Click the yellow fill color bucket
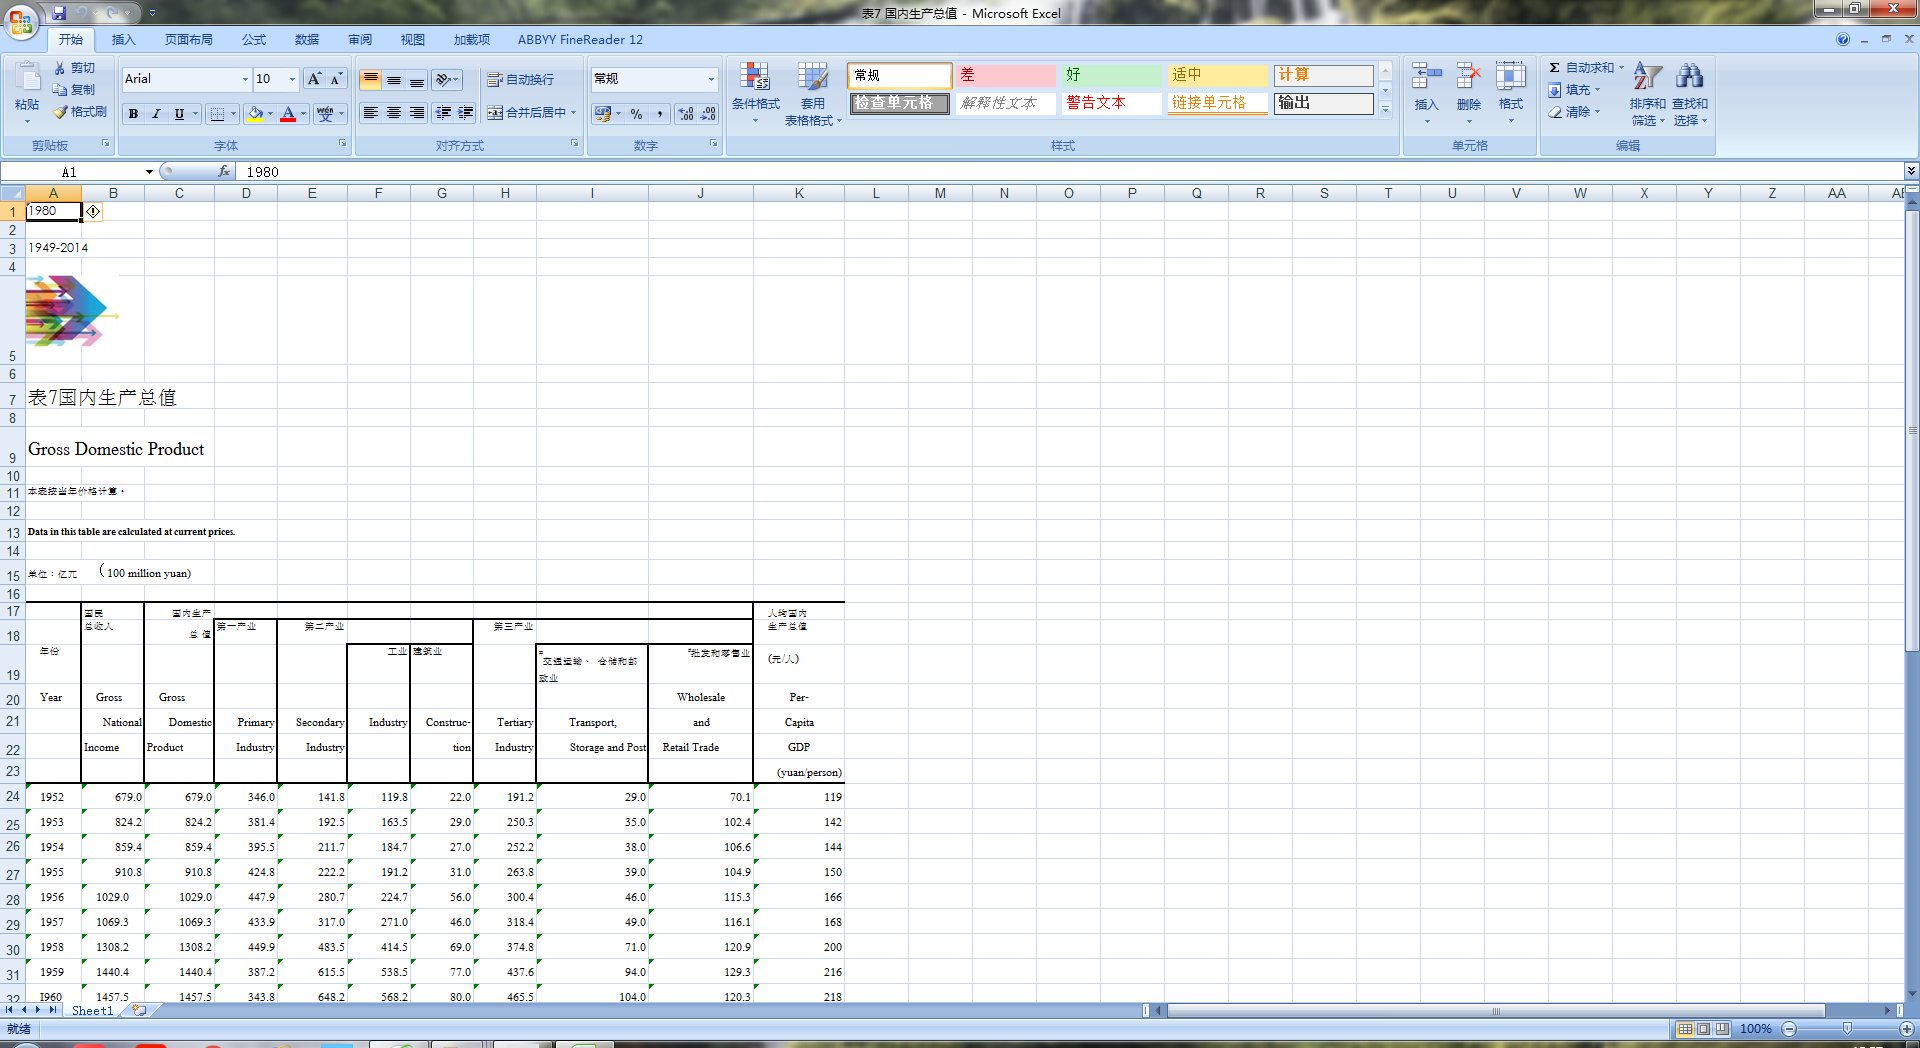 [x=255, y=114]
